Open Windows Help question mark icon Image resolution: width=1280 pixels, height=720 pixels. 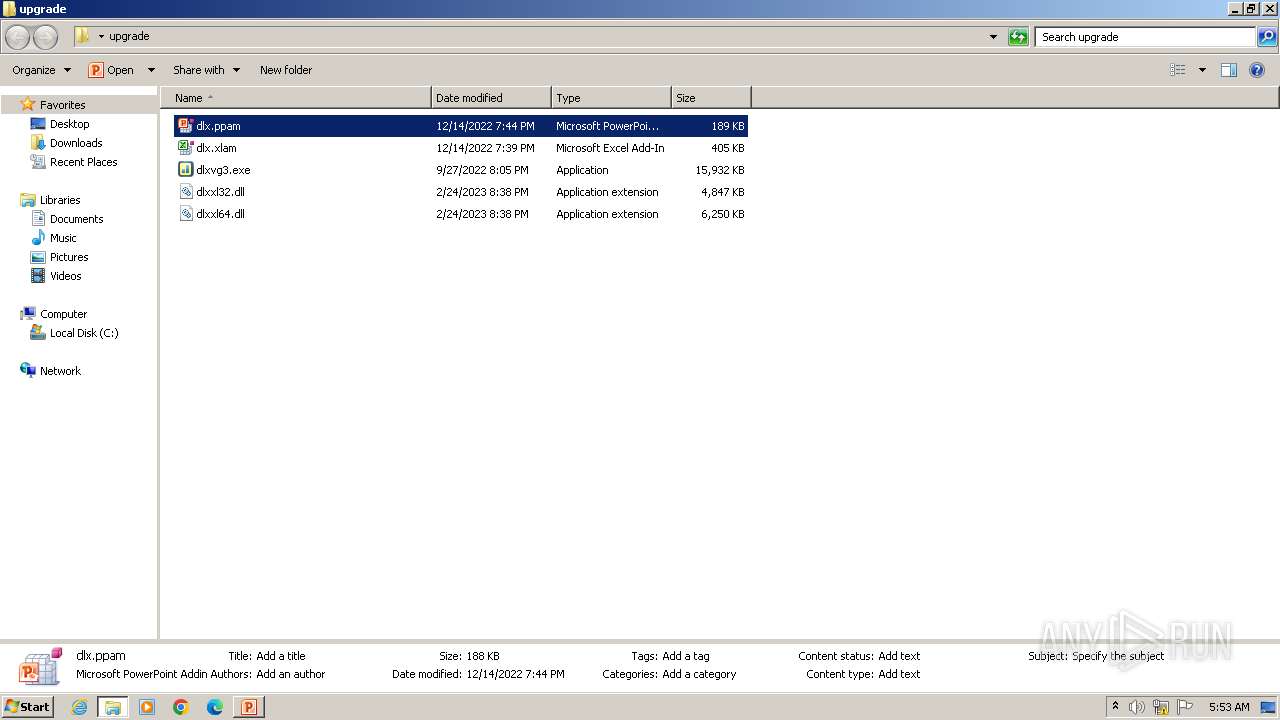(x=1257, y=70)
